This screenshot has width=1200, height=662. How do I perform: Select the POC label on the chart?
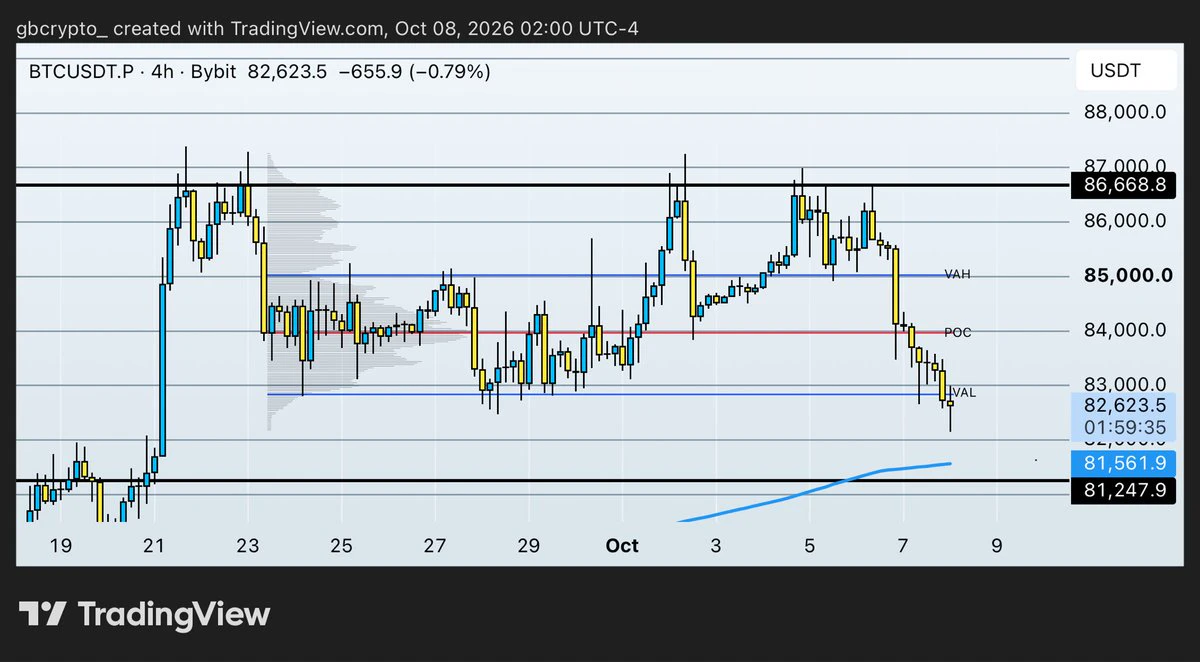pos(958,332)
